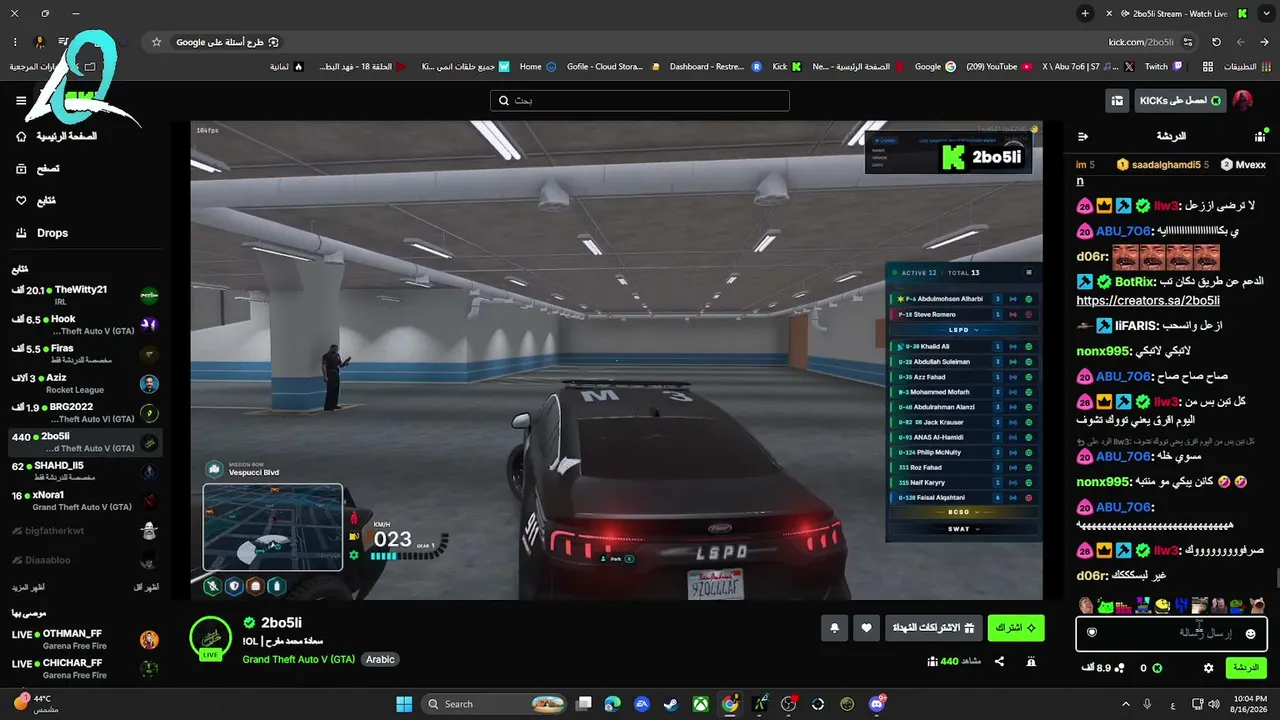Open the Google bookmark
The width and height of the screenshot is (1280, 720).
[x=935, y=67]
